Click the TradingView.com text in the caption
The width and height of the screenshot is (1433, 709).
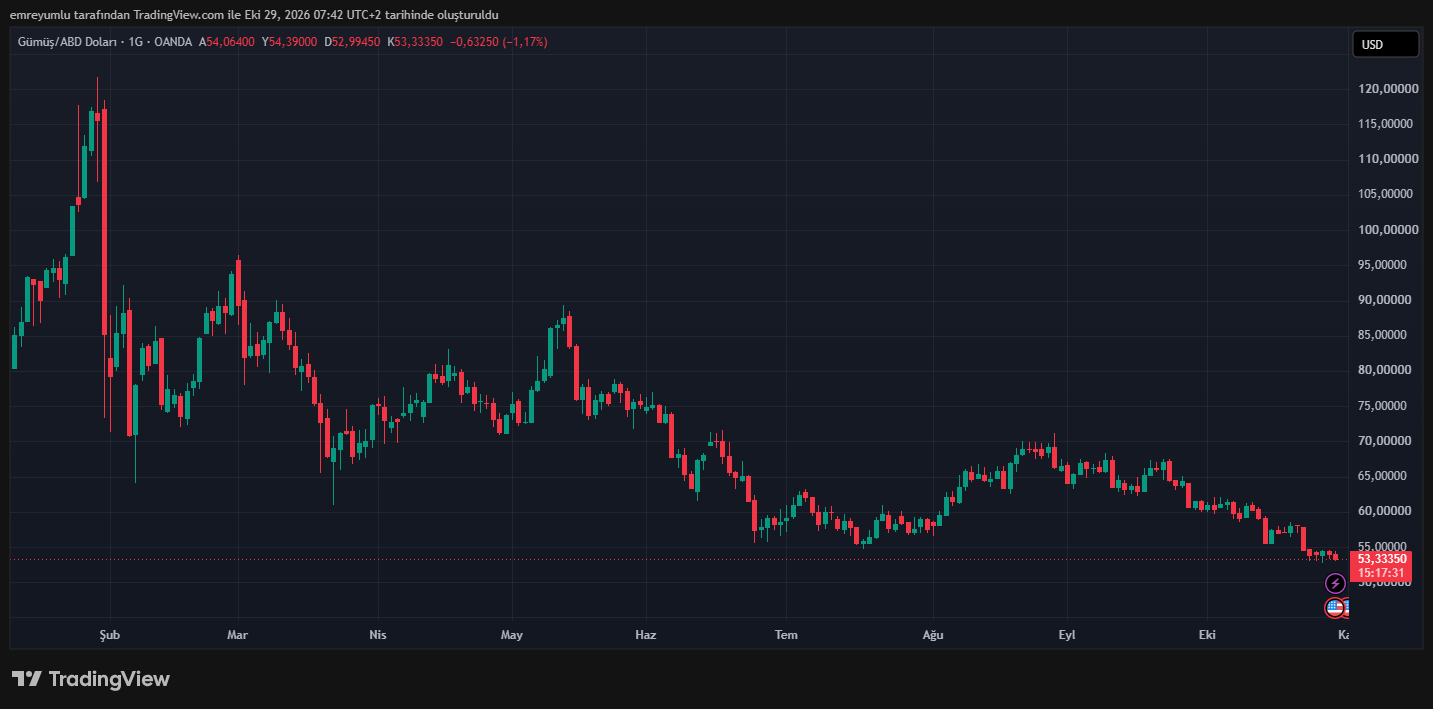click(x=179, y=15)
